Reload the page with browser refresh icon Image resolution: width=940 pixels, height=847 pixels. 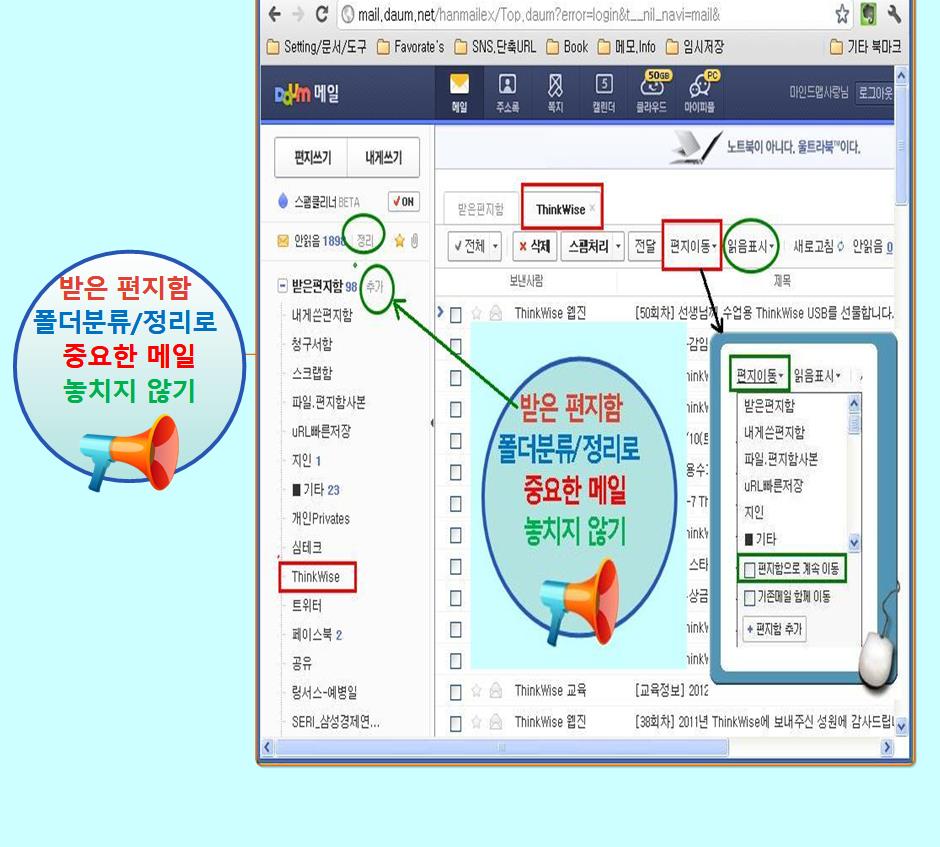tap(321, 16)
